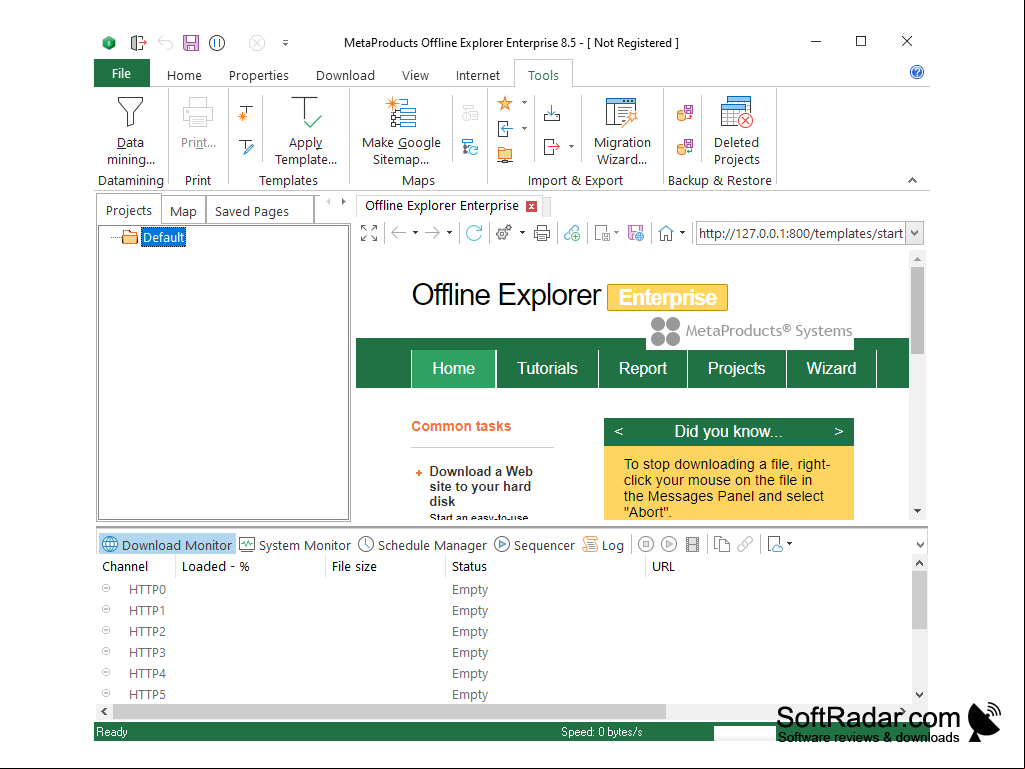Screen dimensions: 1025x769
Task: Click the refresh map tree icon in Maps
Action: [470, 148]
